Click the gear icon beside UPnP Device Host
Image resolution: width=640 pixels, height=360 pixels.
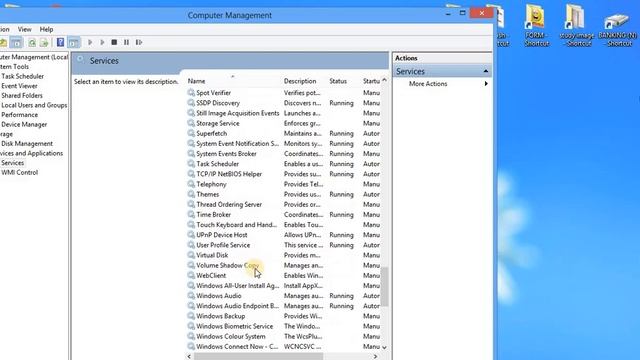[191, 235]
